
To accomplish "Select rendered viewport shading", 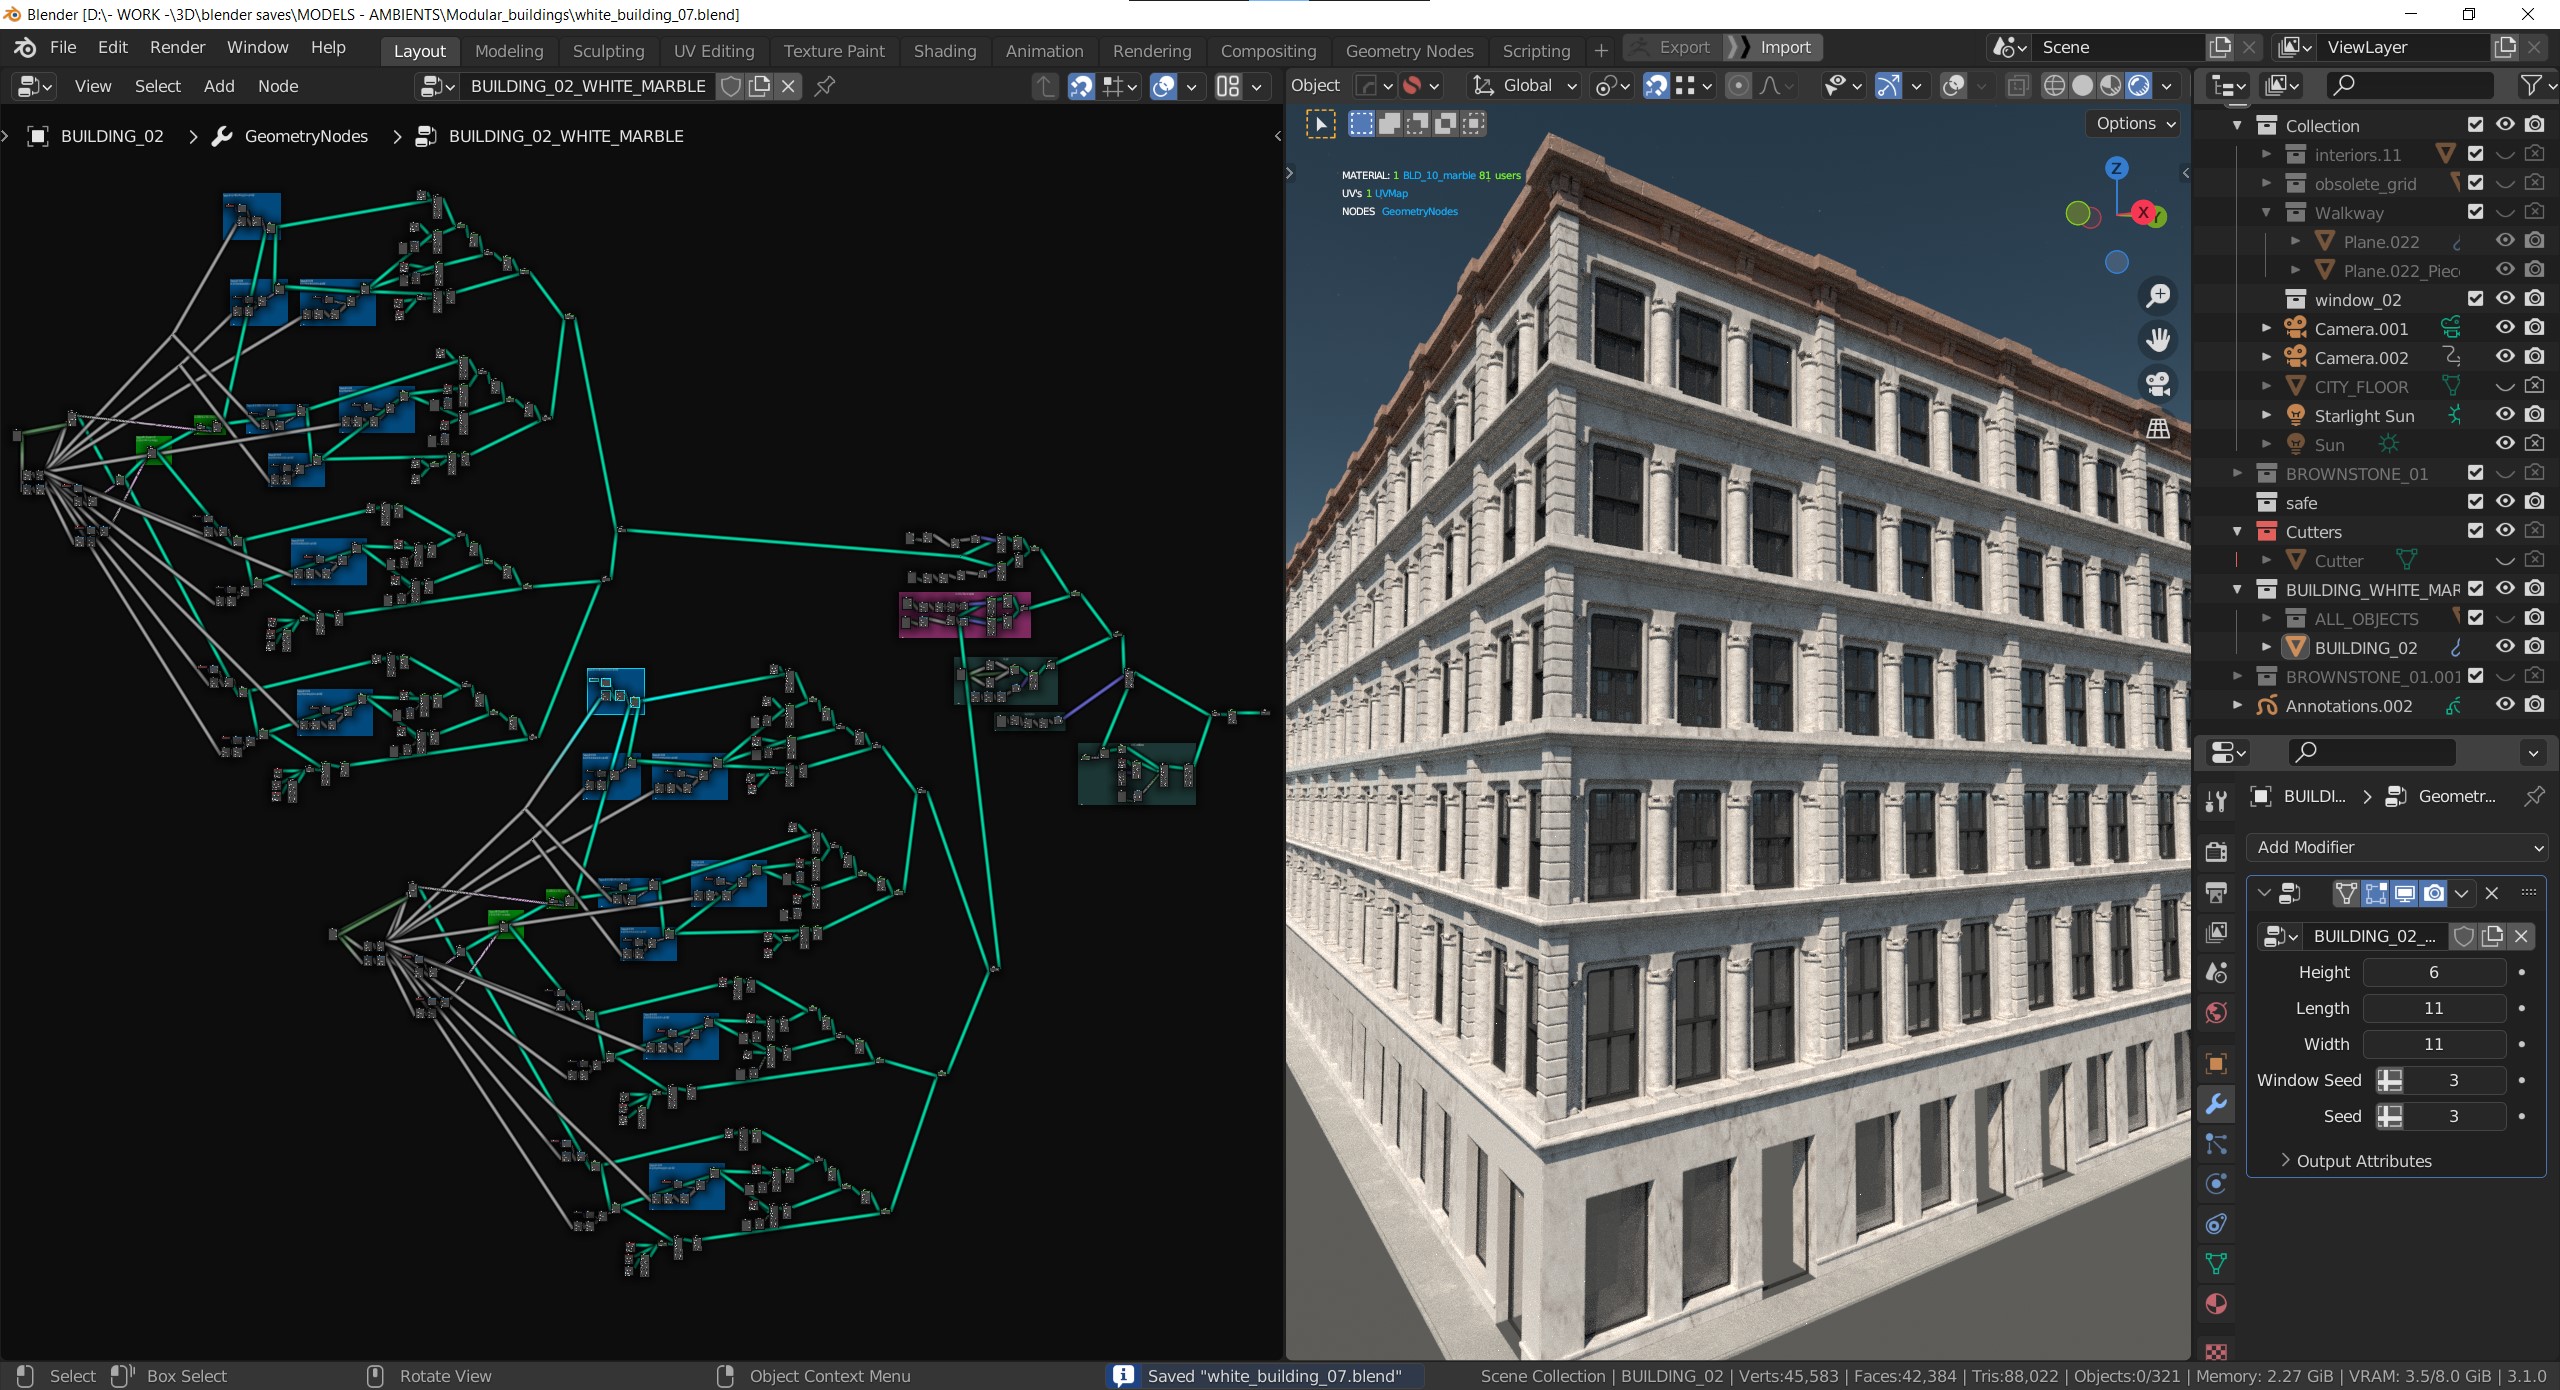I will point(2138,86).
